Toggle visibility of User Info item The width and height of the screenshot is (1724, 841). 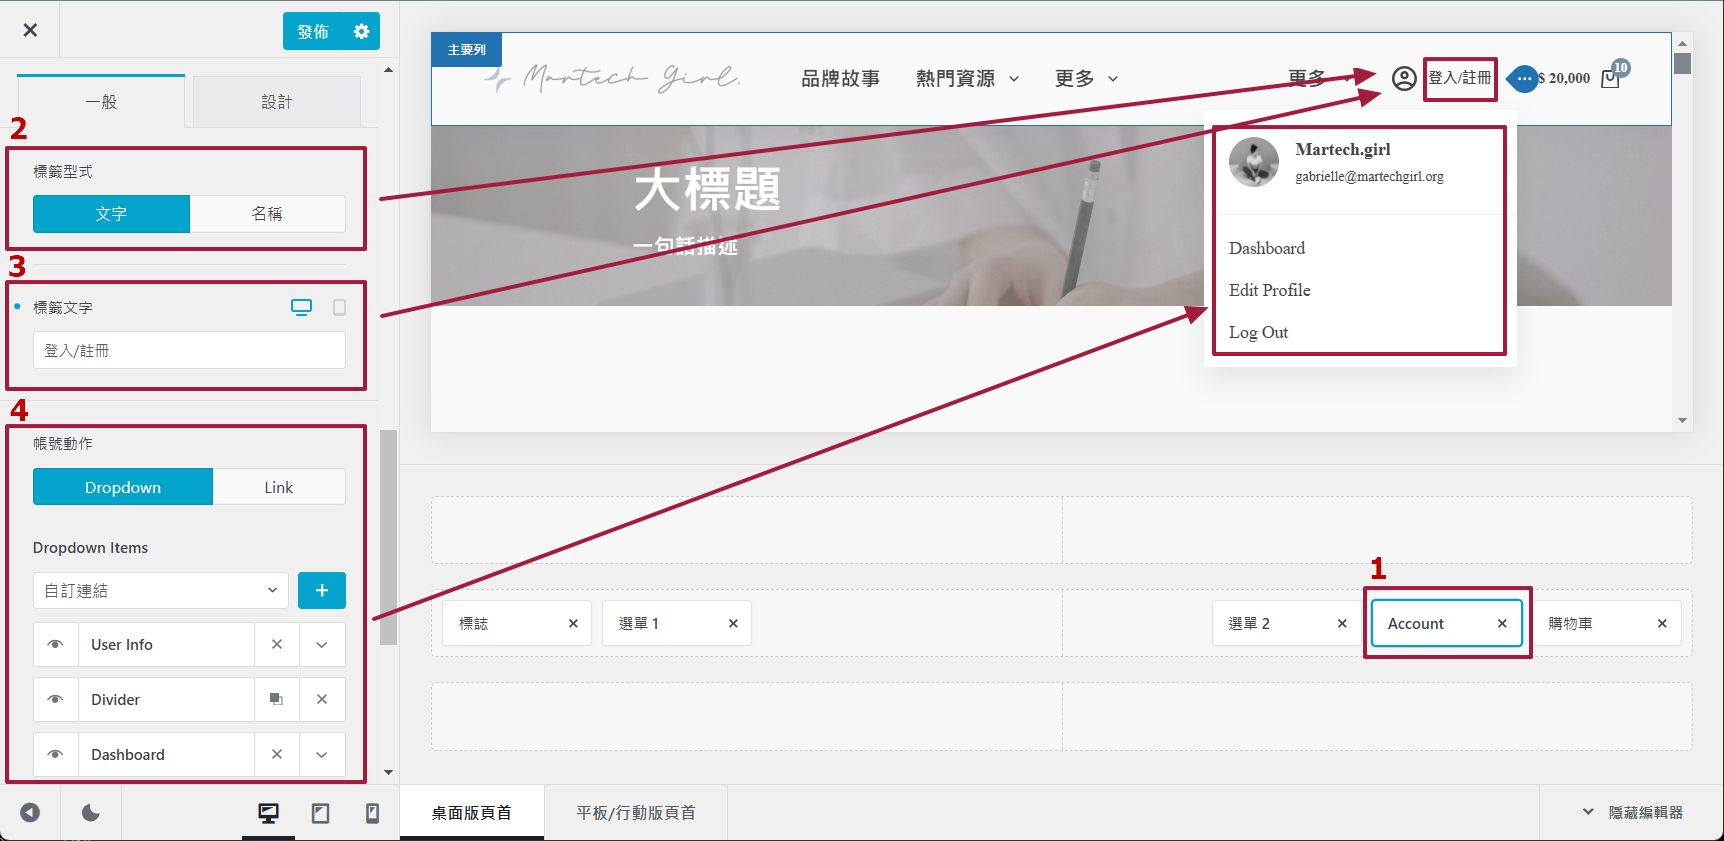click(56, 645)
